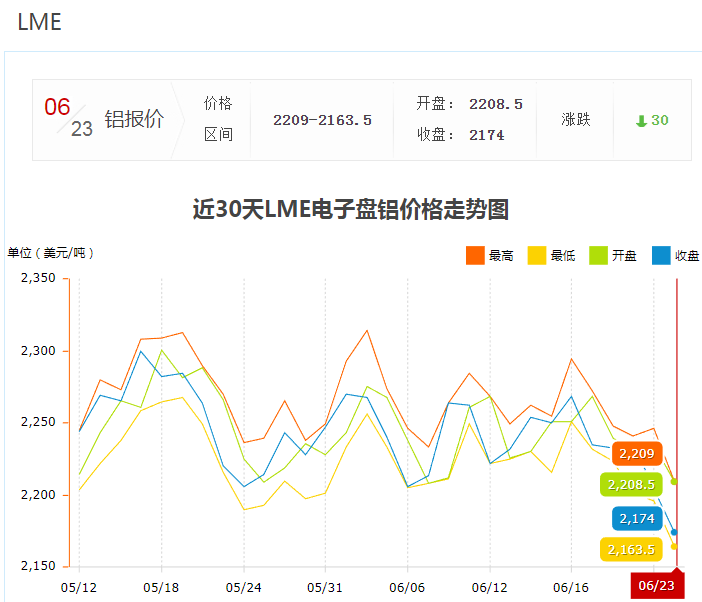Click the orange 2,209 tooltip label

[x=637, y=453]
